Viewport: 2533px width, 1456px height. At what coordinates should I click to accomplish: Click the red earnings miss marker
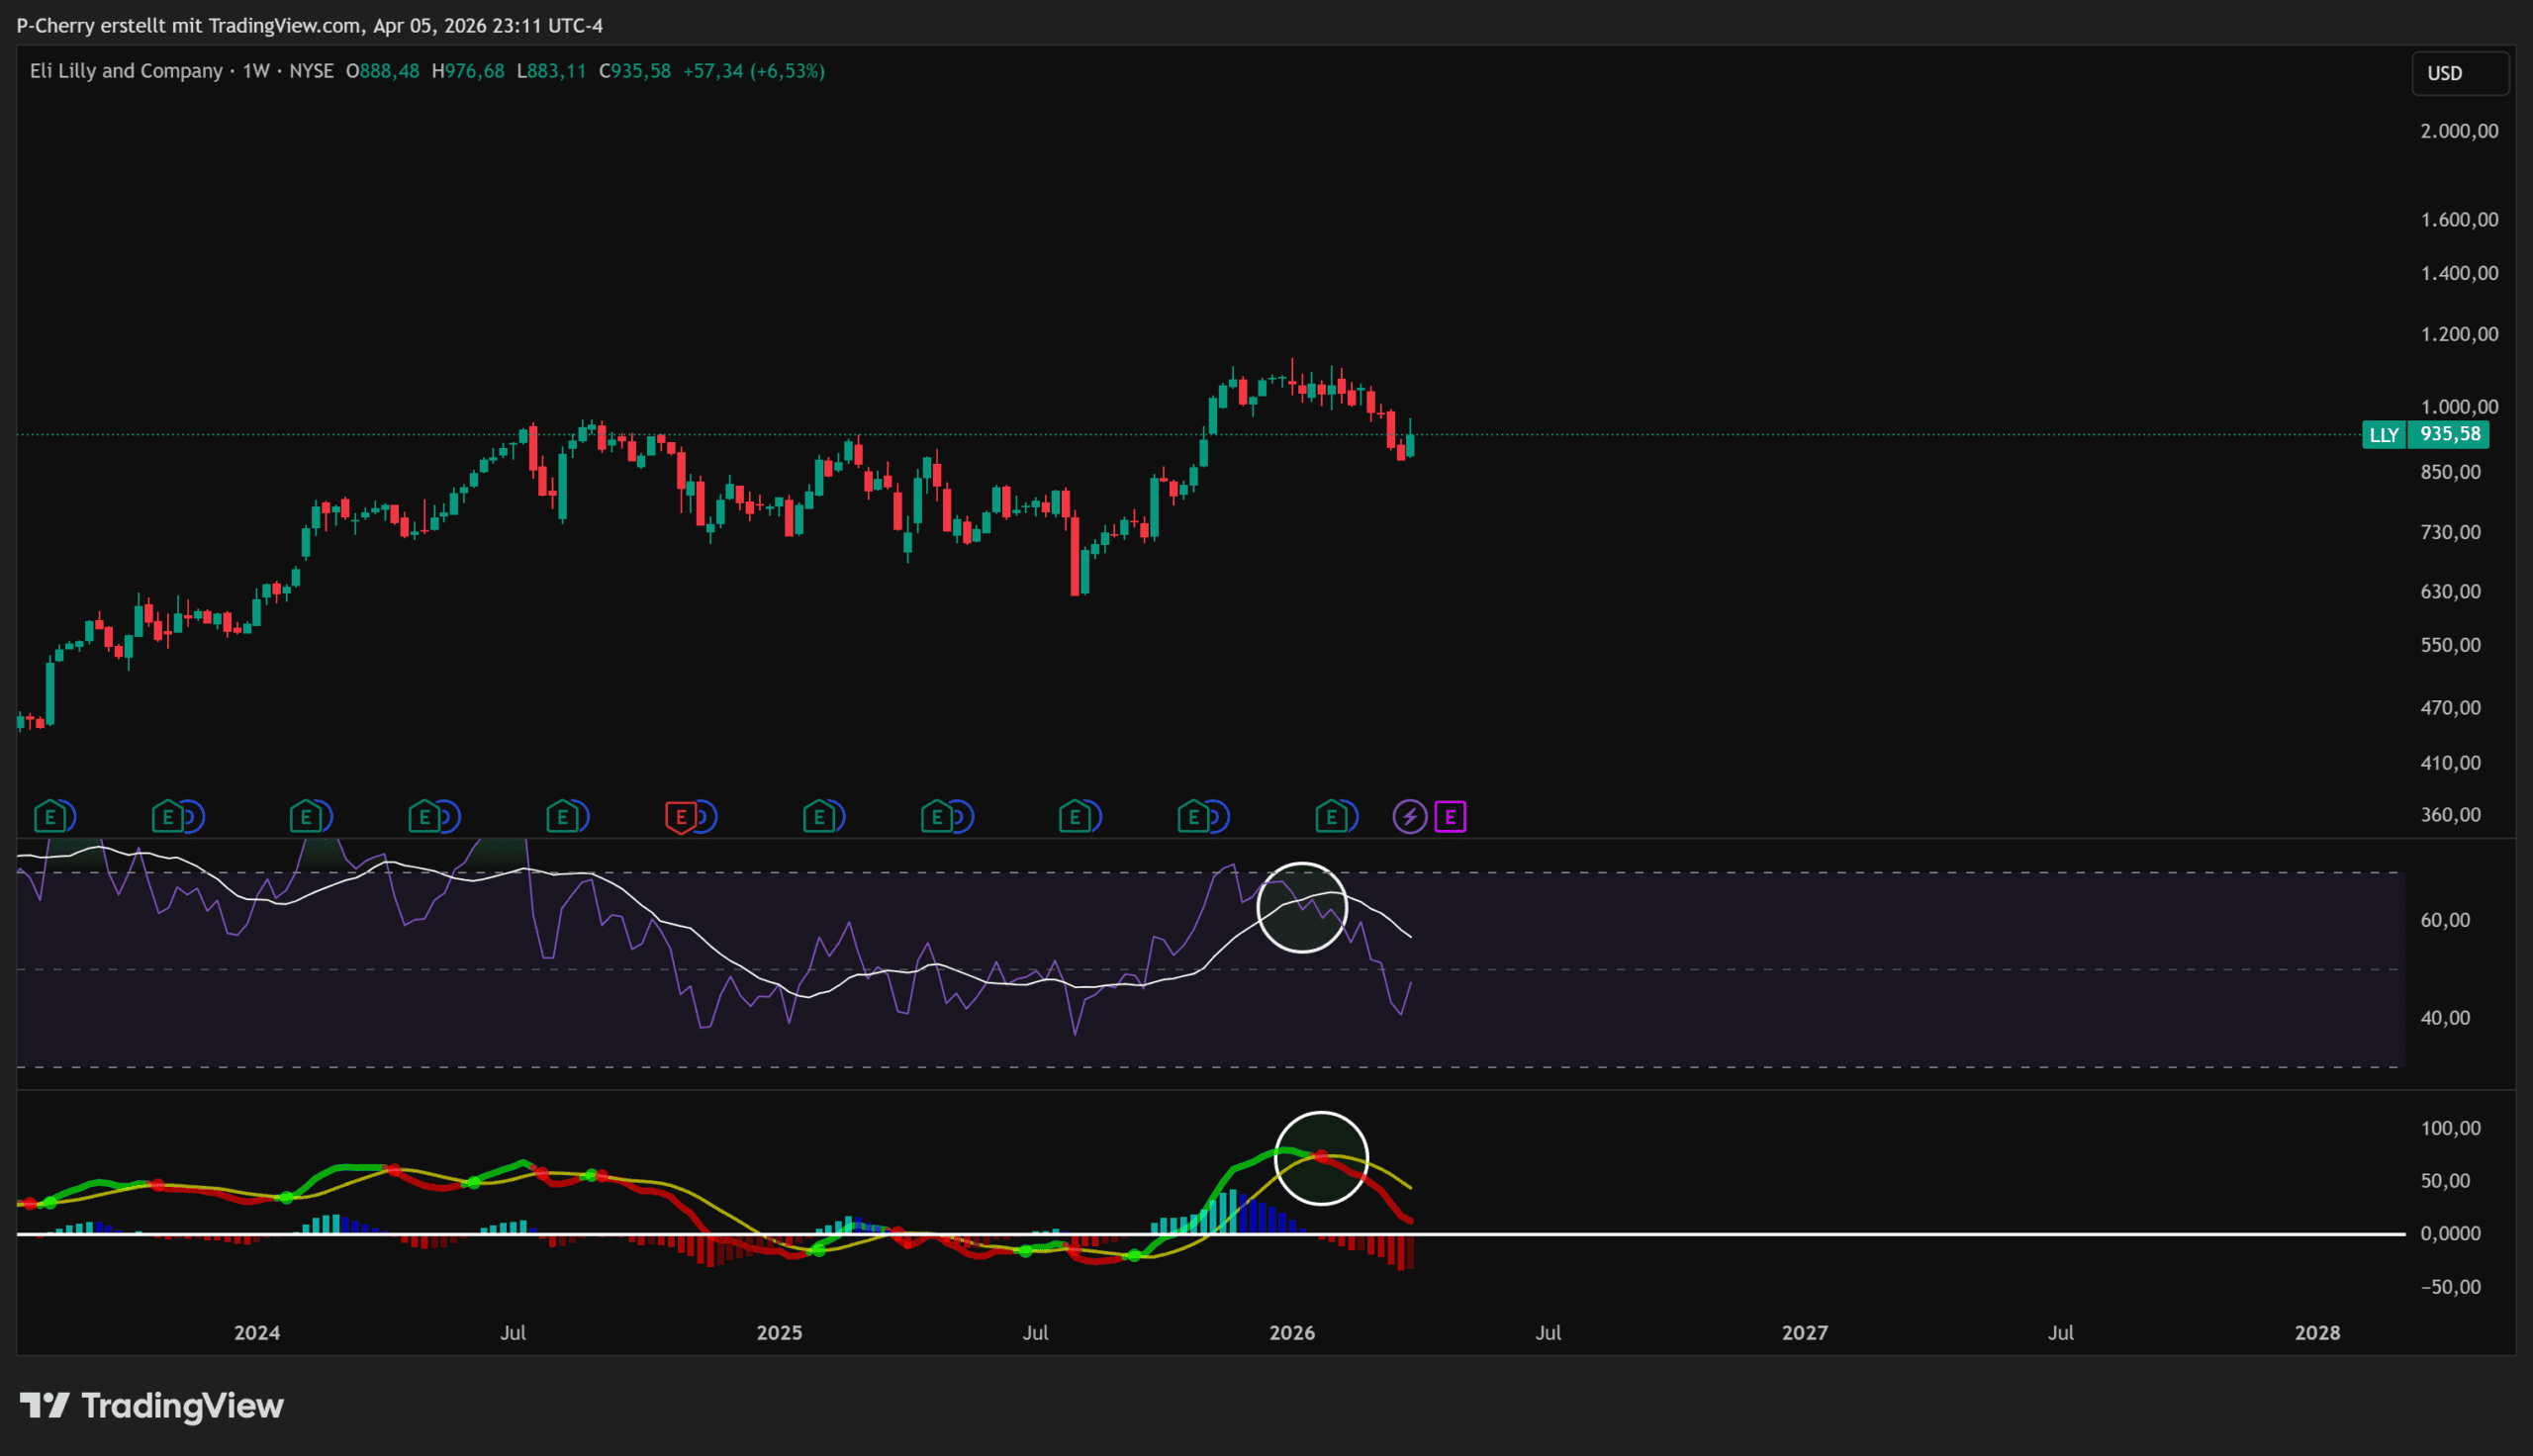[x=680, y=817]
